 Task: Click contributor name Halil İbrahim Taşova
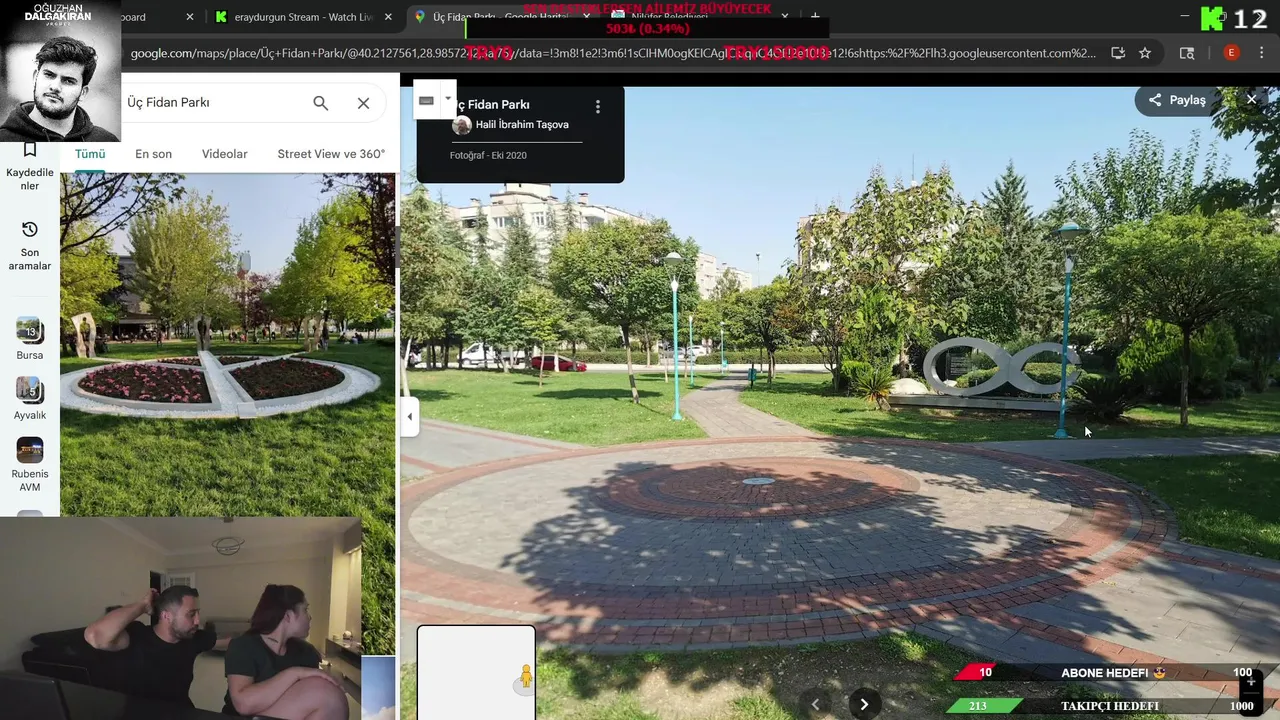[x=522, y=125]
